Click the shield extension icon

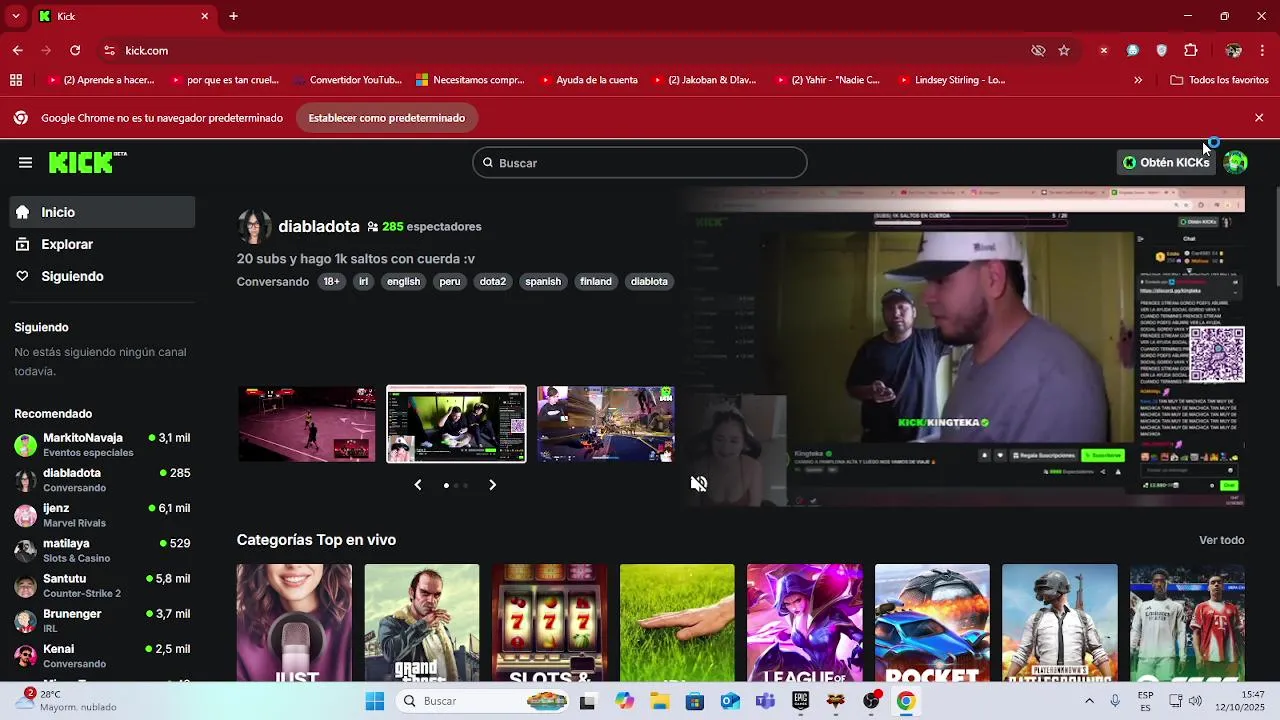[x=1162, y=50]
